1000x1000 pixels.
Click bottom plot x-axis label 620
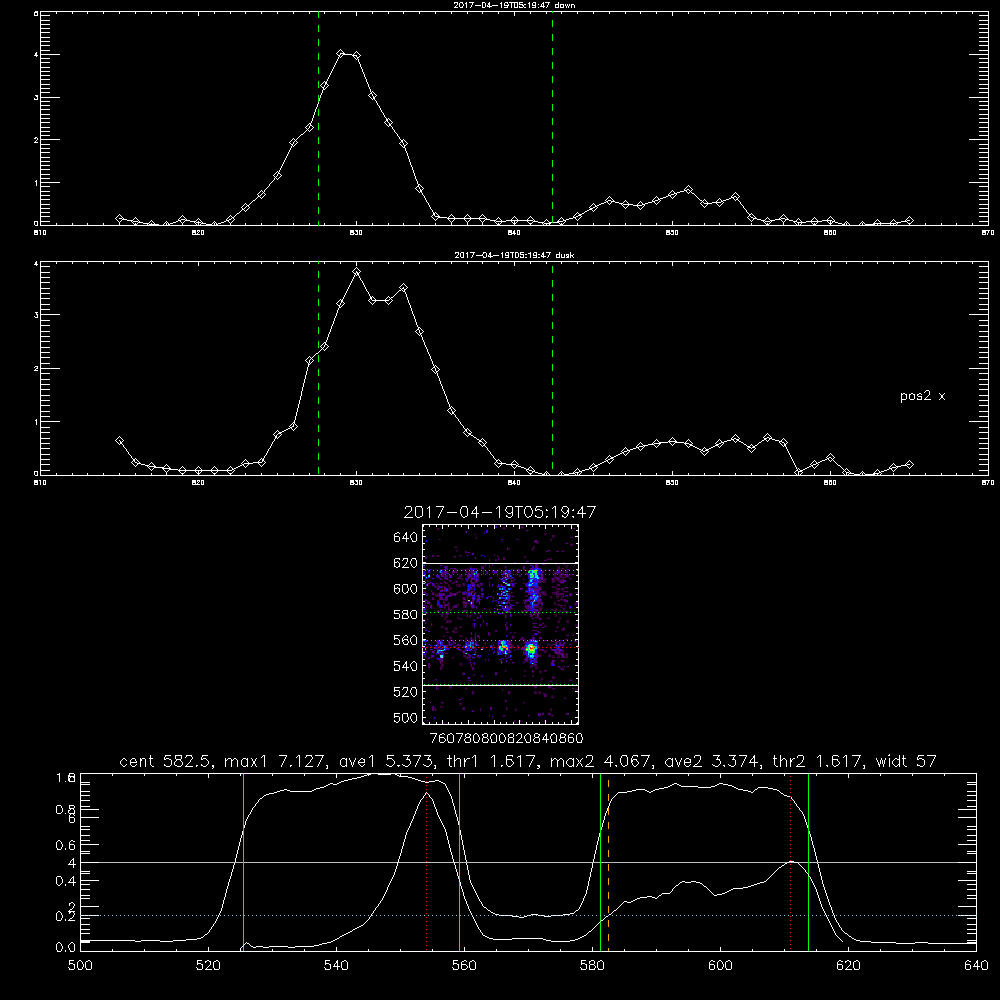point(848,966)
